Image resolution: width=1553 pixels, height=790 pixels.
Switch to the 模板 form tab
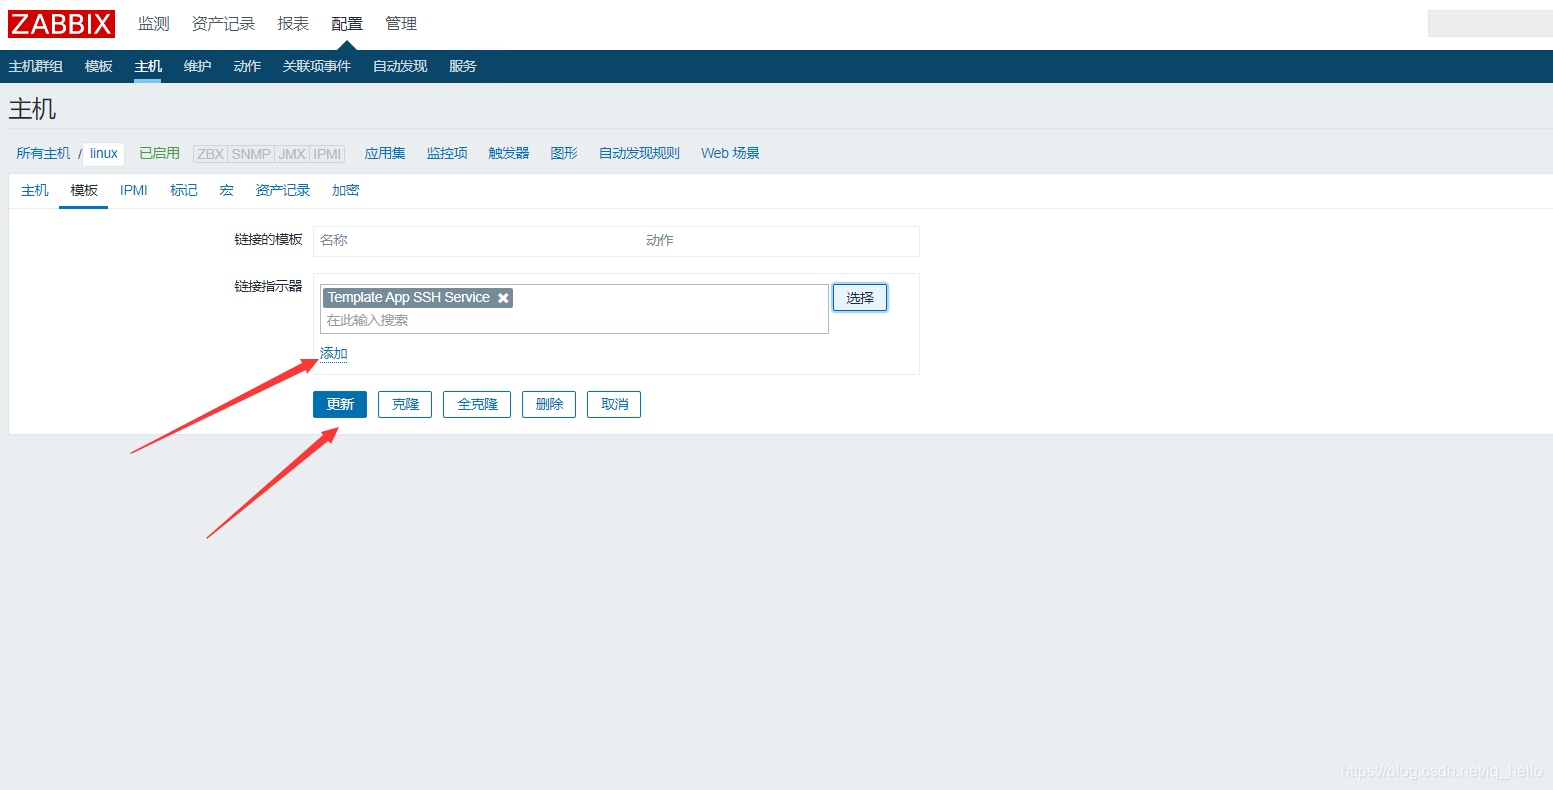click(84, 190)
